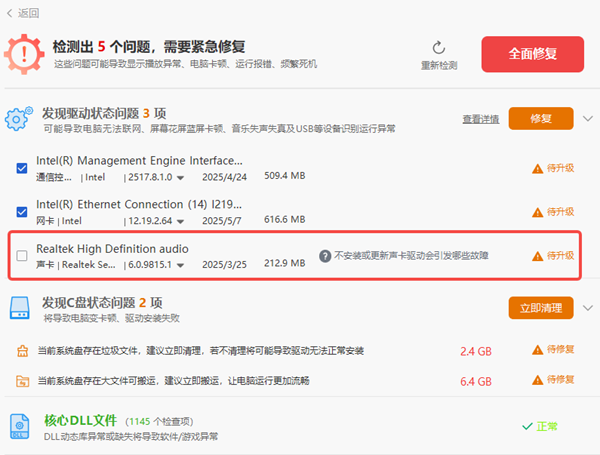
Task: Click the 查看详情 view details link
Action: [480, 119]
